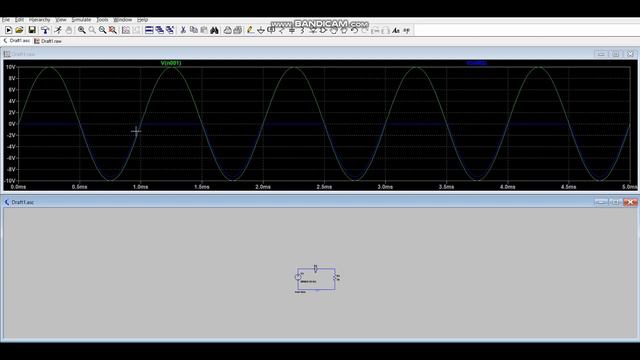Open the File menu

pos(6,20)
